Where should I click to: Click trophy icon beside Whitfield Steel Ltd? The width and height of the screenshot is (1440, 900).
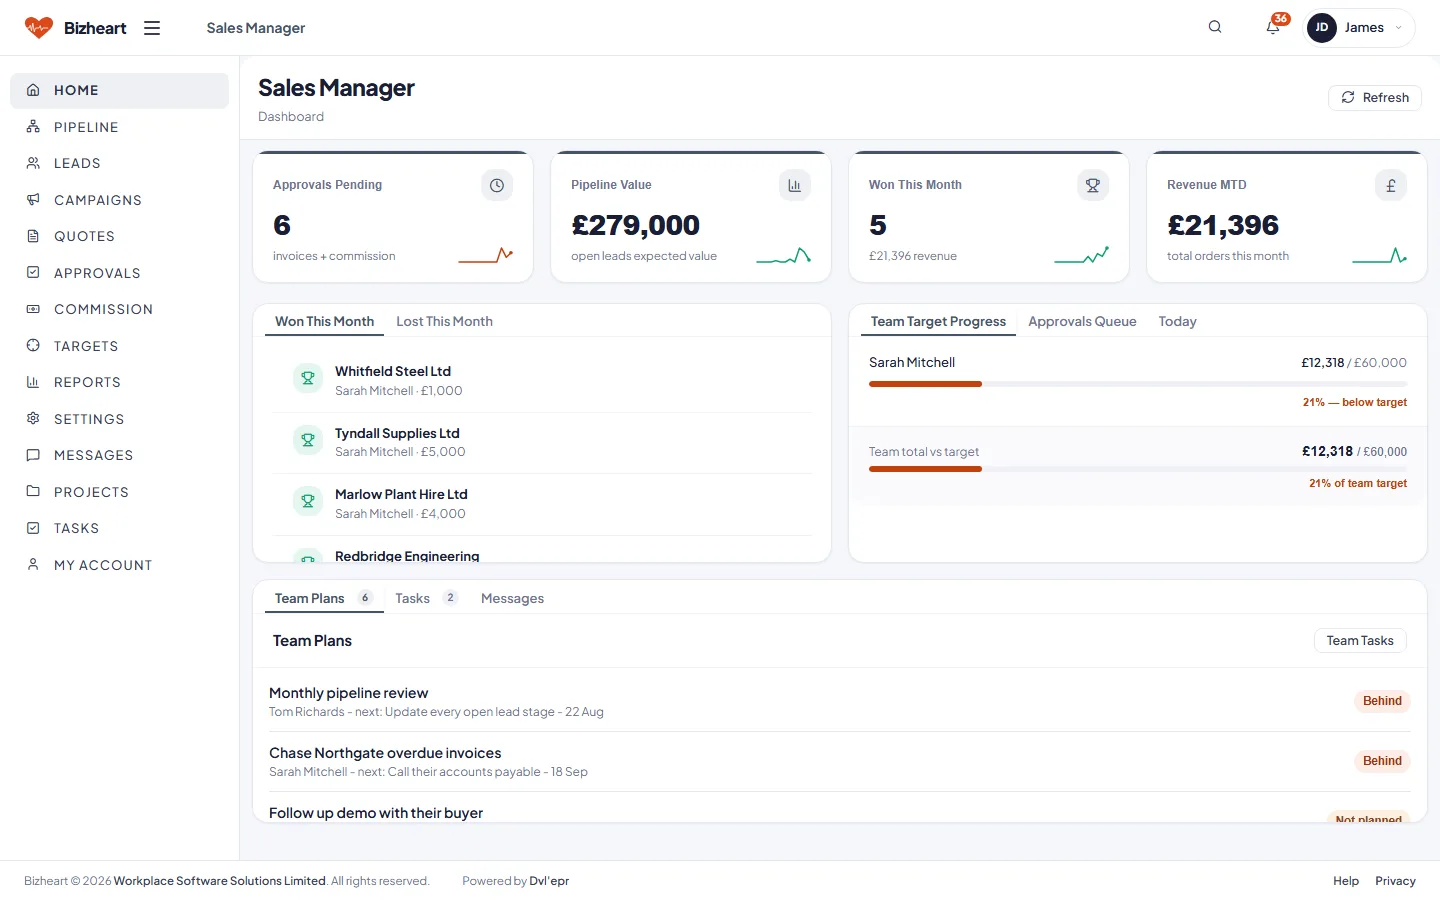[308, 378]
